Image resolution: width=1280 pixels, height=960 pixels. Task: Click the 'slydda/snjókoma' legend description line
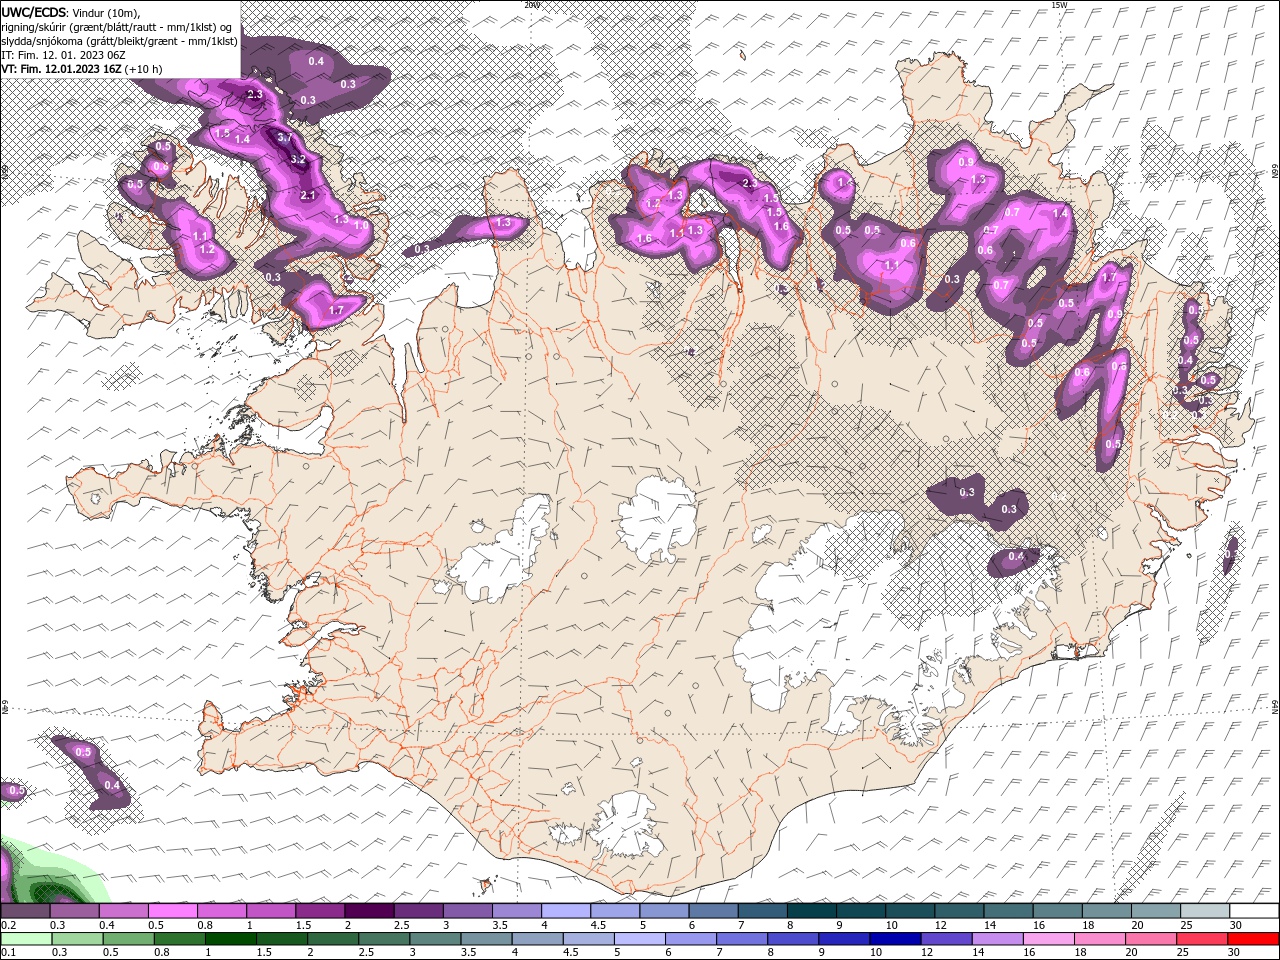click(120, 41)
